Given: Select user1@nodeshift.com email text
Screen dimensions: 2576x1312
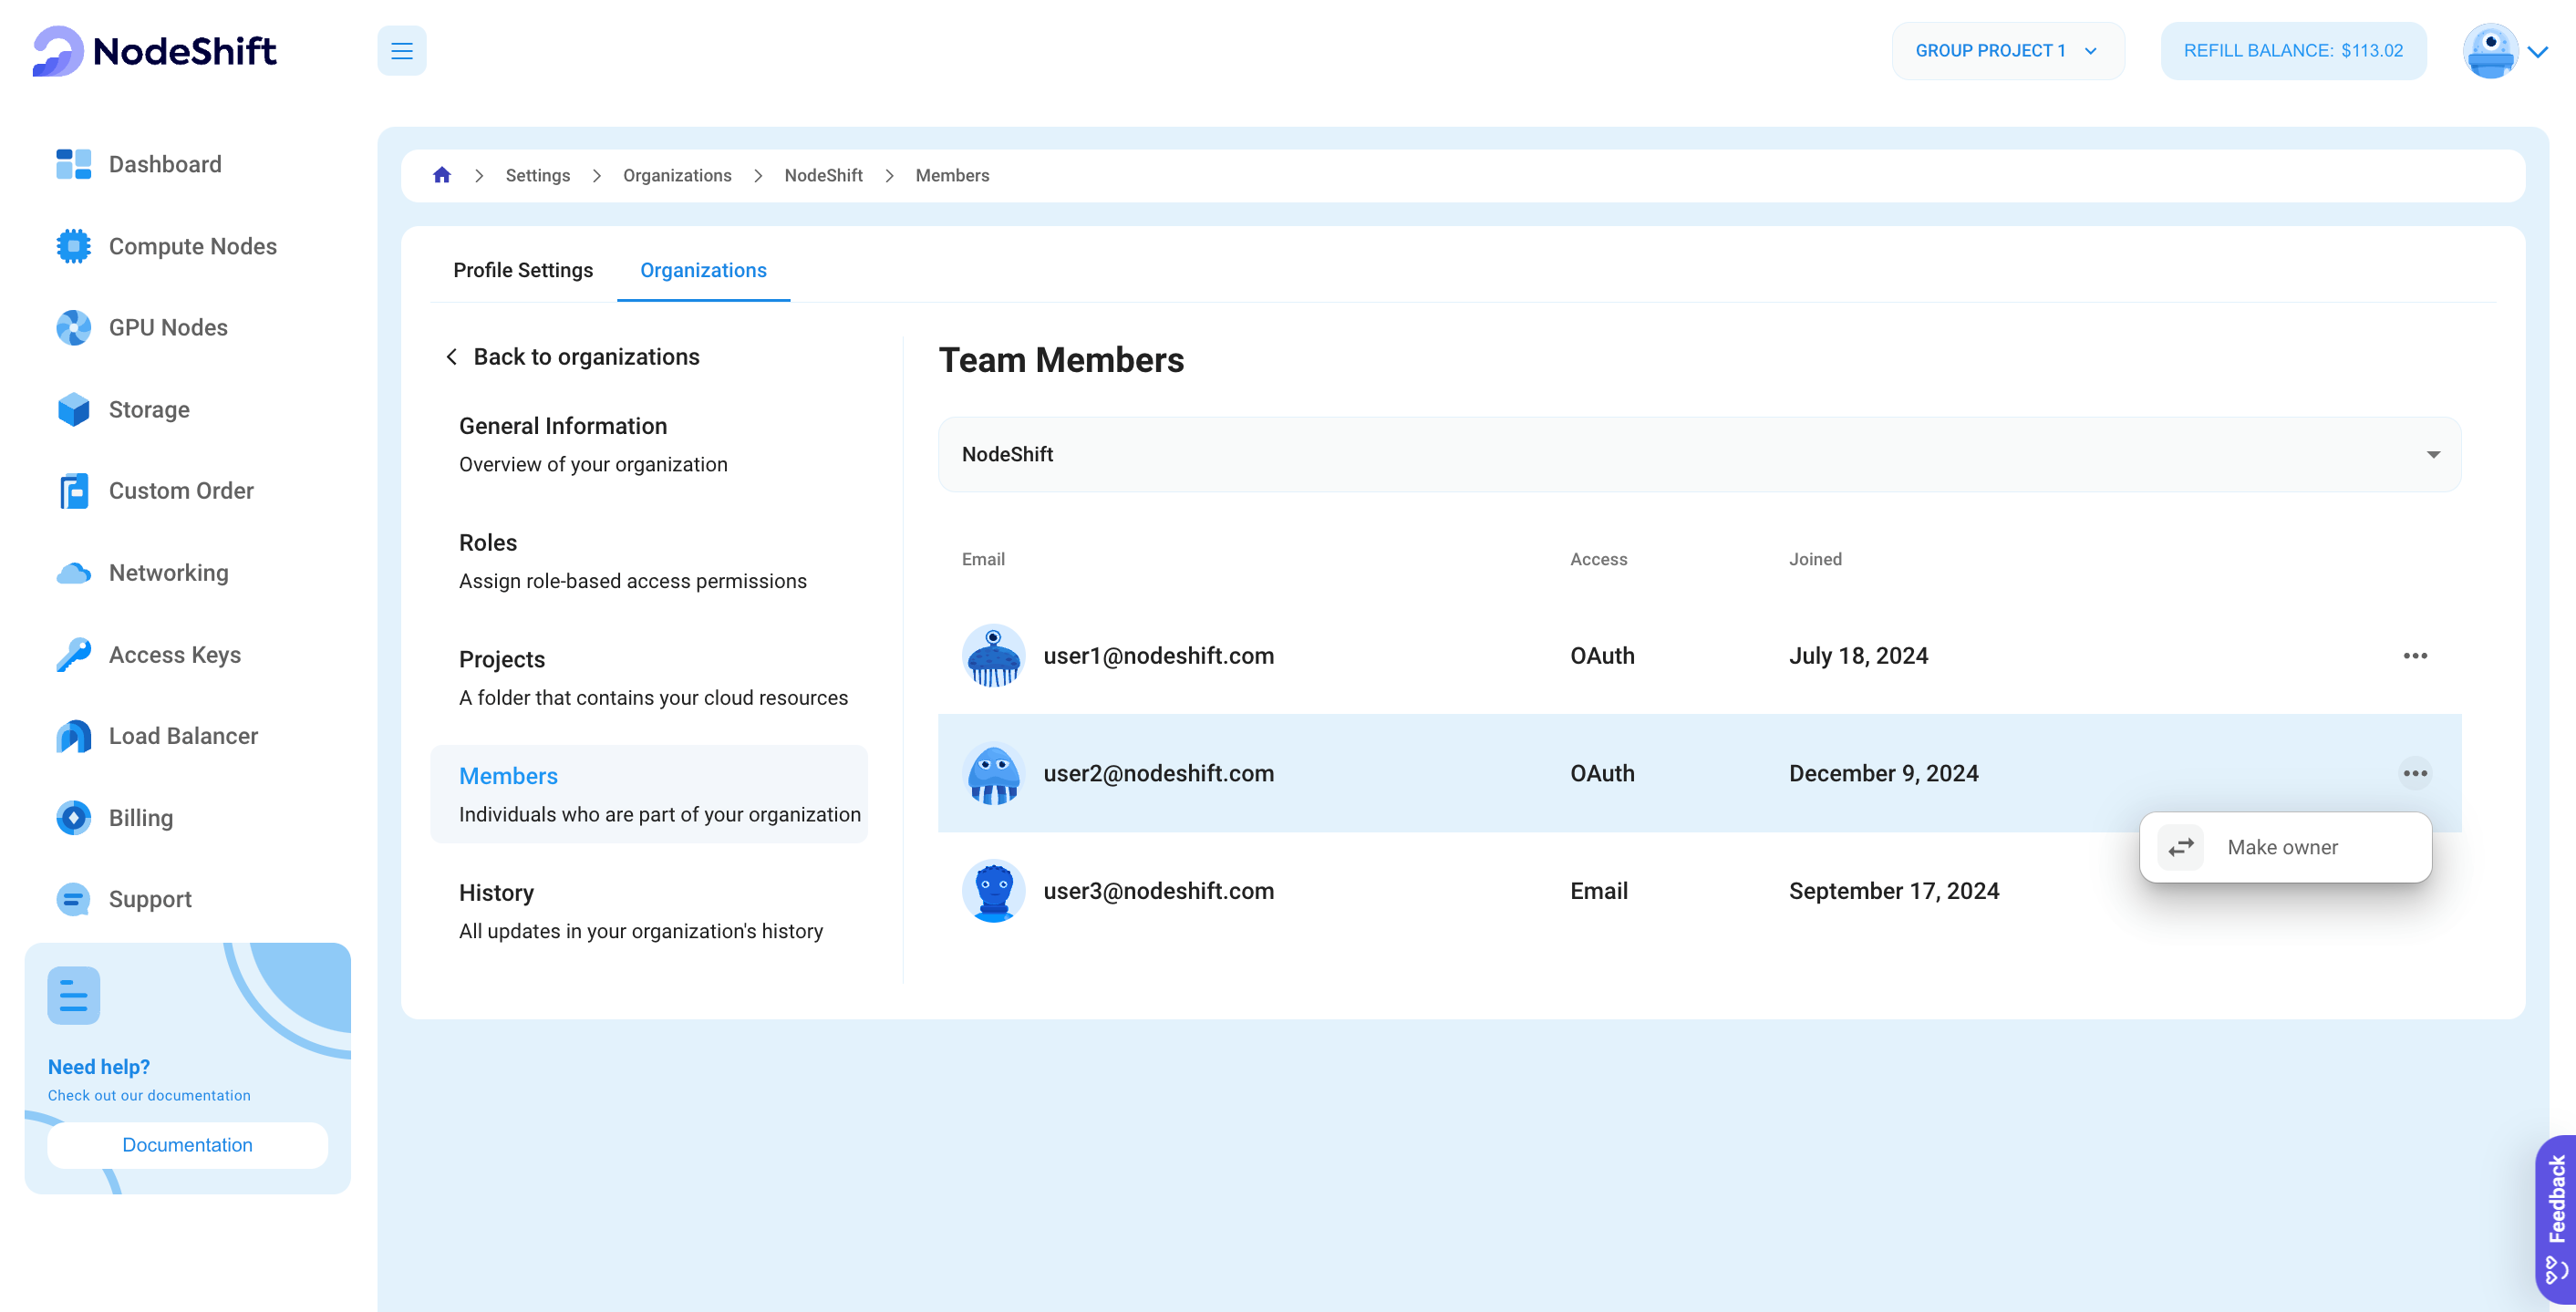Looking at the screenshot, I should pyautogui.click(x=1159, y=656).
